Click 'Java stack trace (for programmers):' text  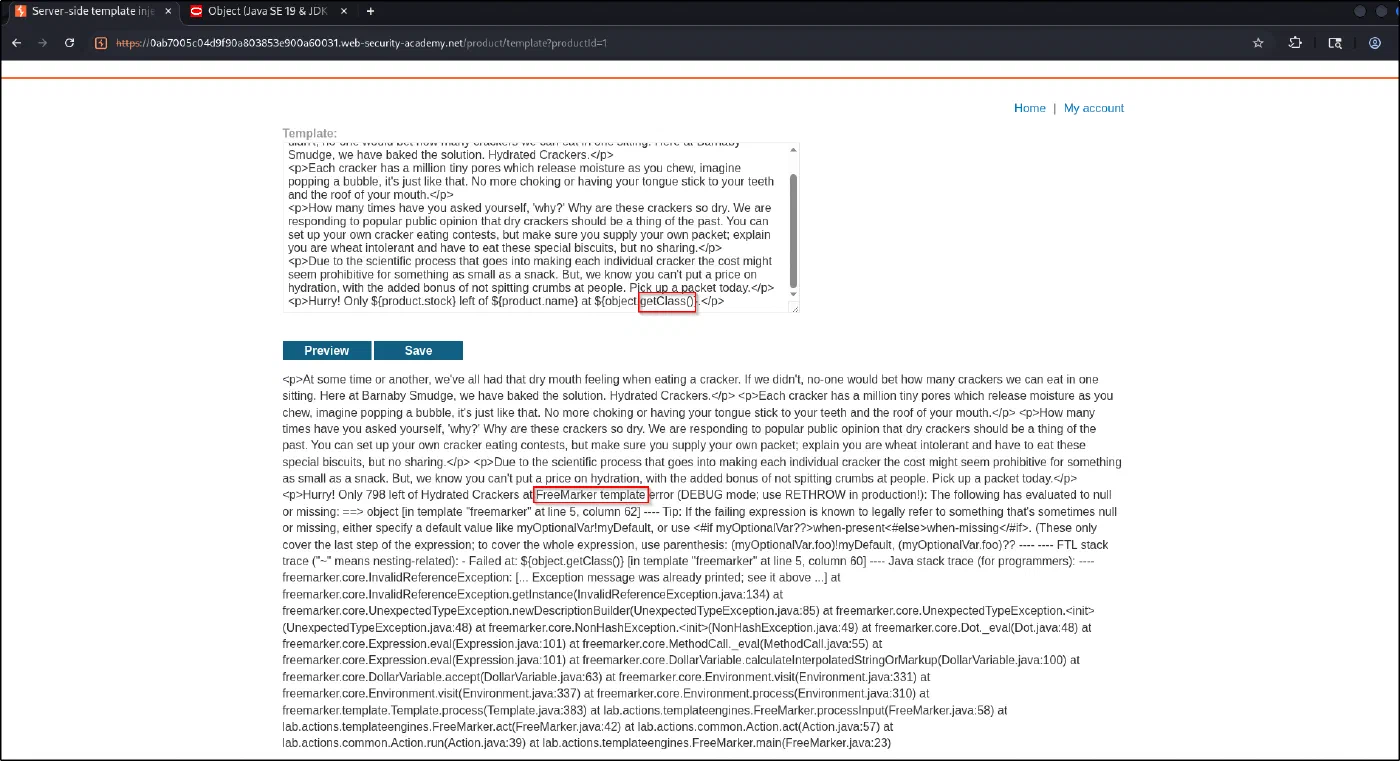coord(978,561)
